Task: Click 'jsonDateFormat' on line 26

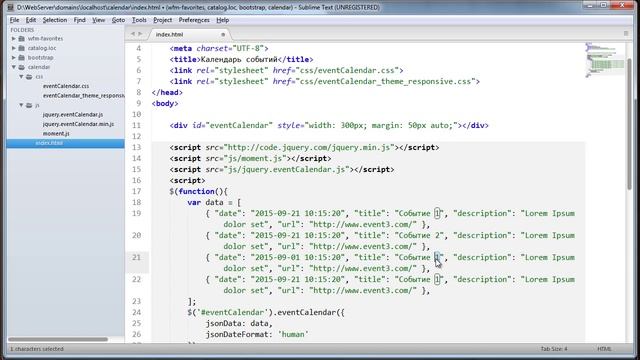Action: coord(237,334)
